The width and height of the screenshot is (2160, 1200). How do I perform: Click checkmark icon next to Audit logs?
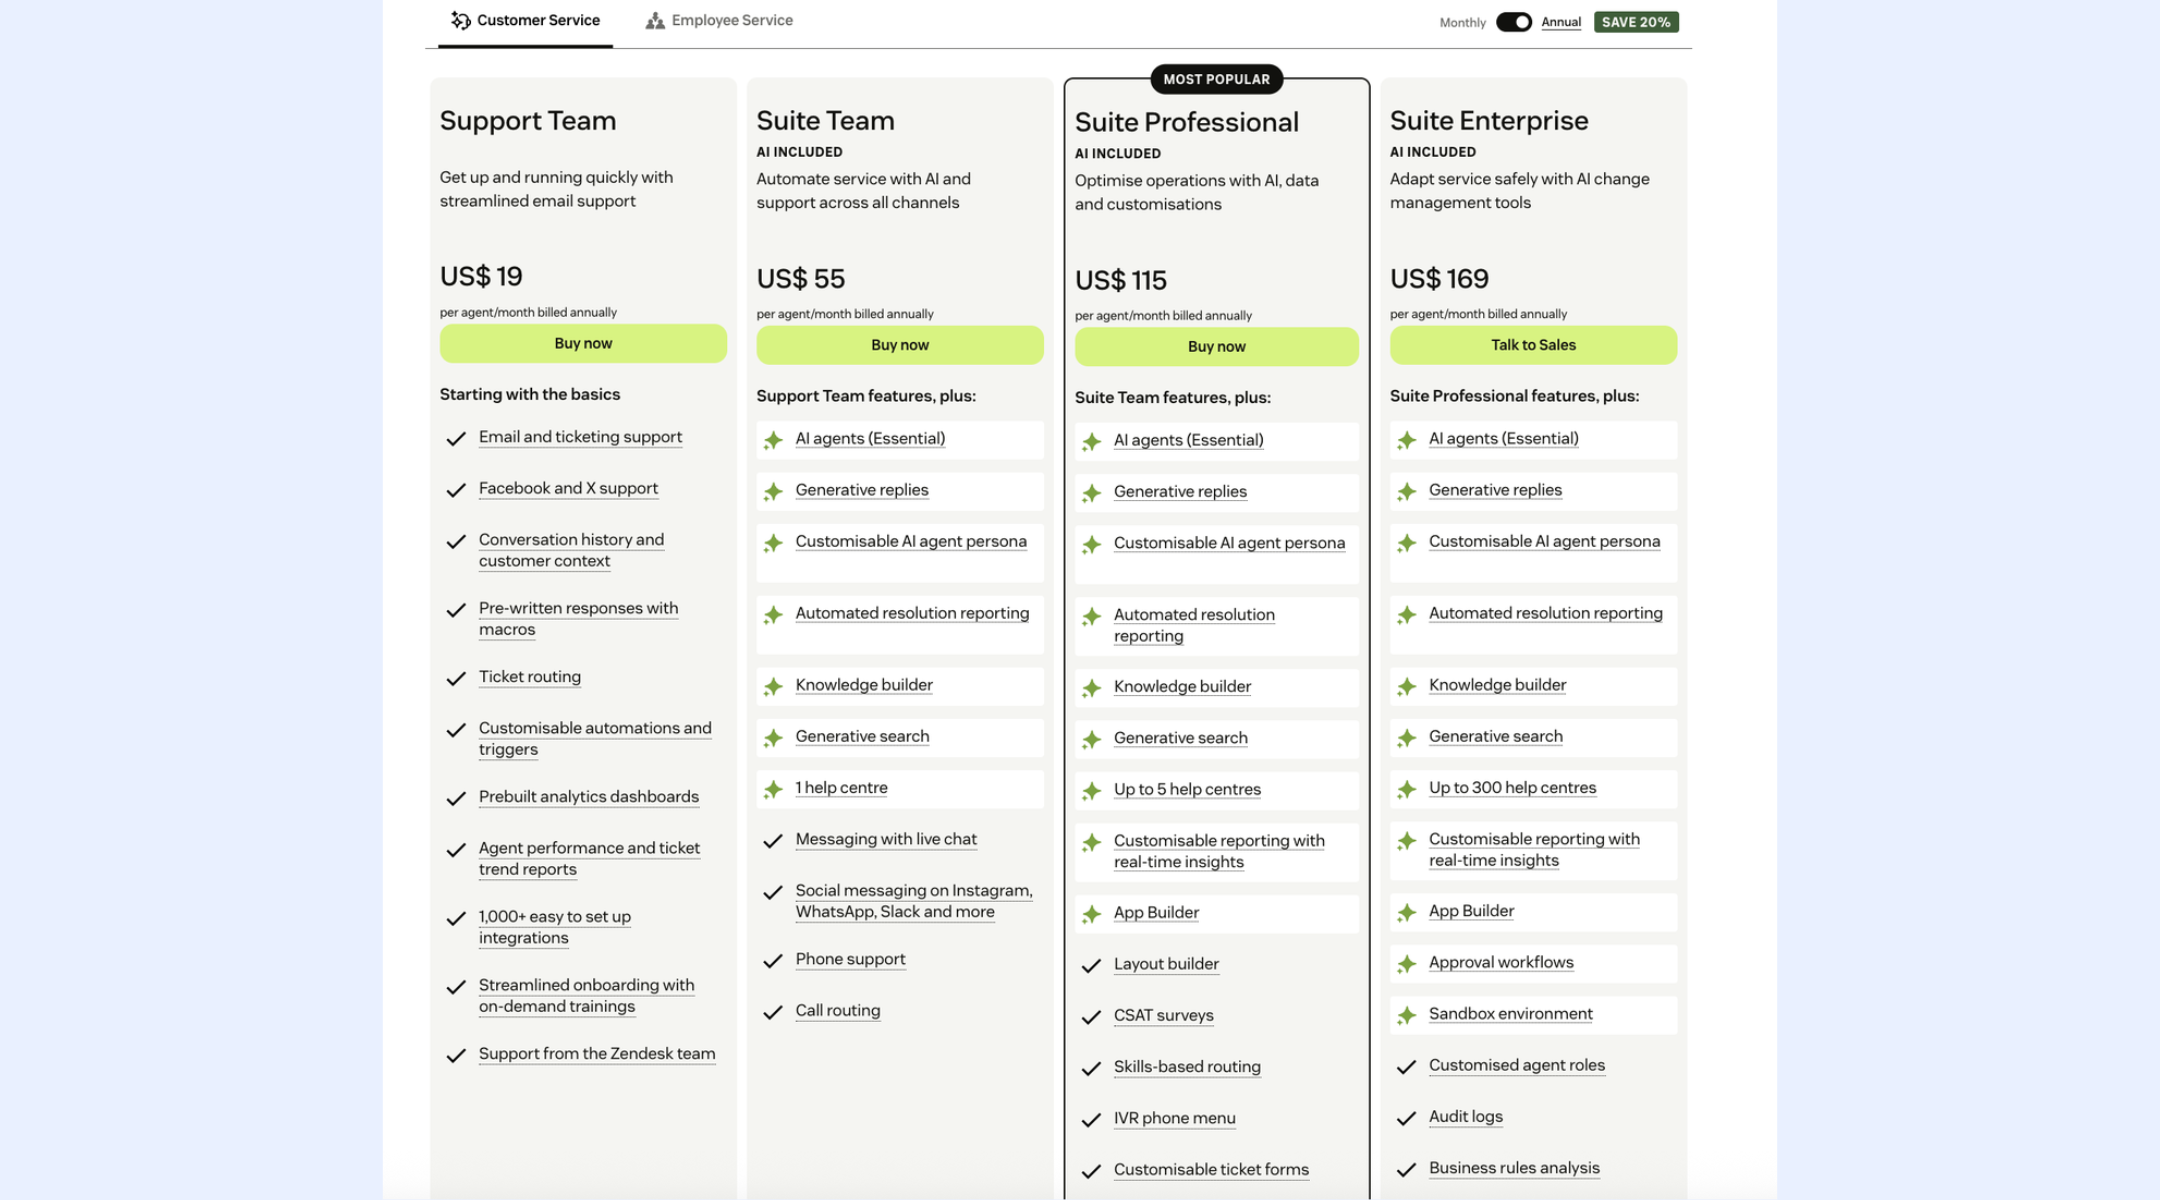[1407, 1118]
